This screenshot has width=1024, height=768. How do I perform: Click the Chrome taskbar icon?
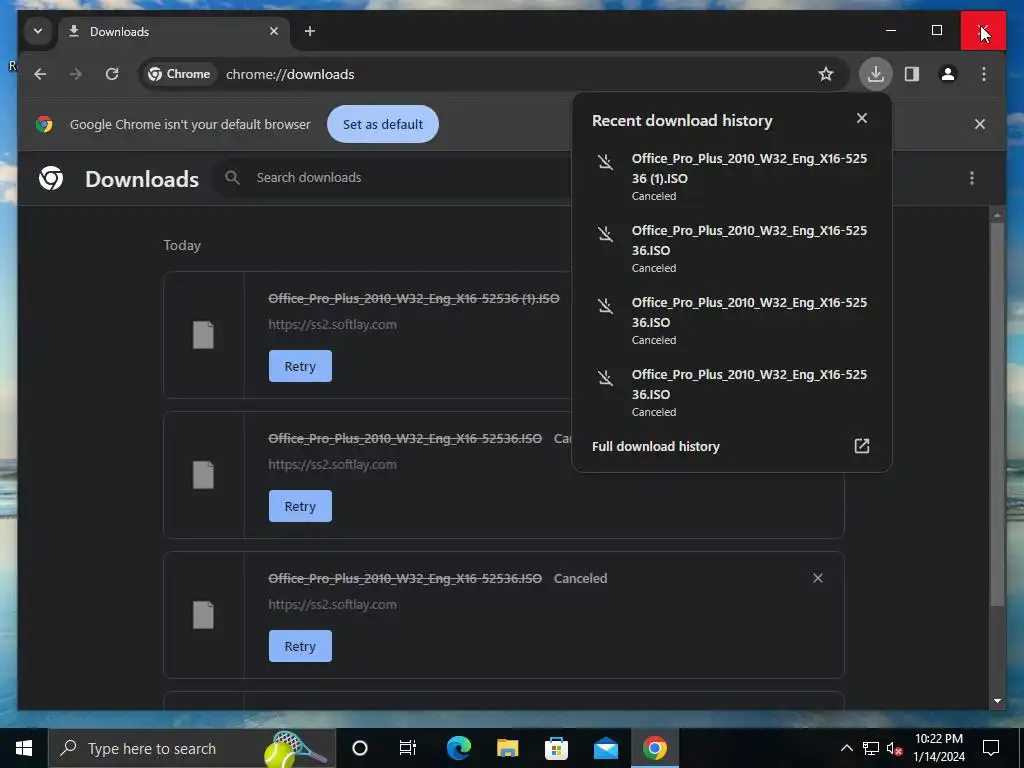[x=655, y=748]
